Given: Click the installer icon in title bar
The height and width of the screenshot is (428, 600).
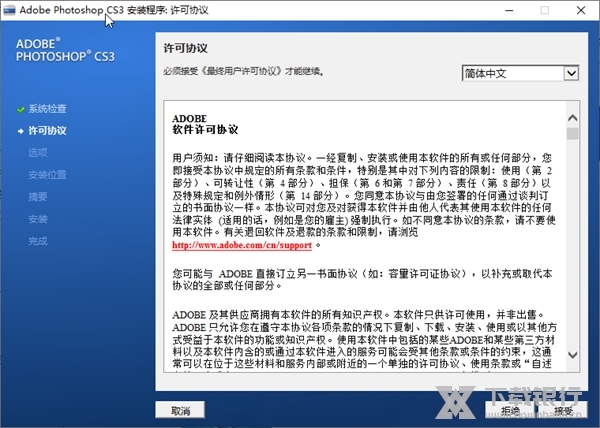Looking at the screenshot, I should point(9,10).
